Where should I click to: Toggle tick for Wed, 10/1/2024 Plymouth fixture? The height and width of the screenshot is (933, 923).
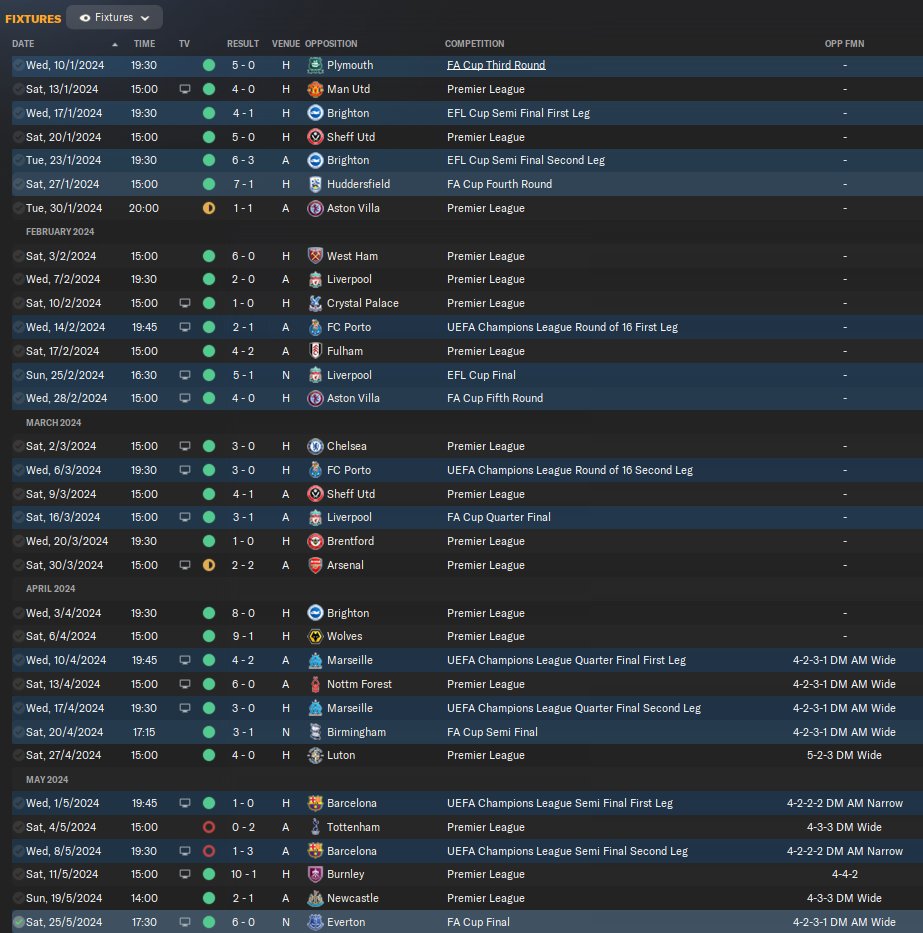pyautogui.click(x=18, y=65)
